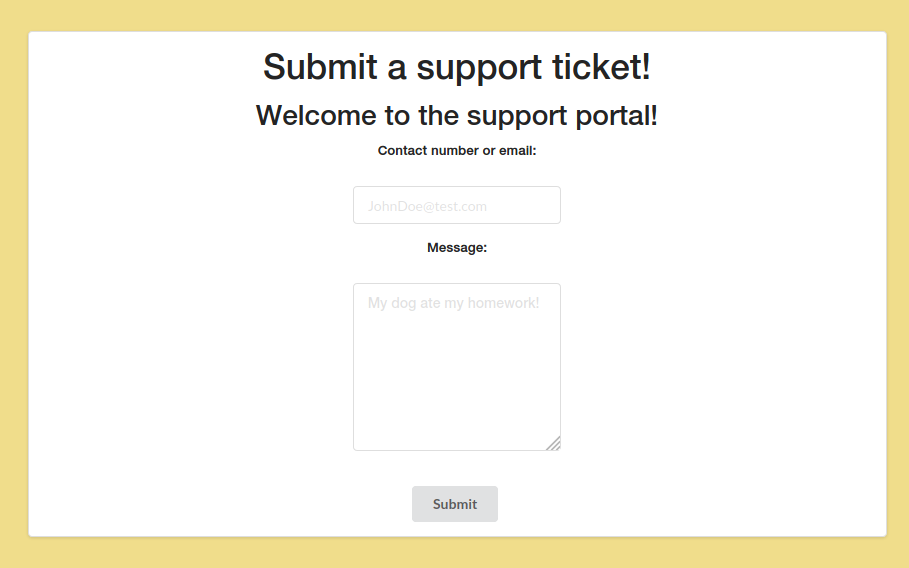The width and height of the screenshot is (909, 568).
Task: Focus the contact number or email field
Action: click(x=457, y=205)
